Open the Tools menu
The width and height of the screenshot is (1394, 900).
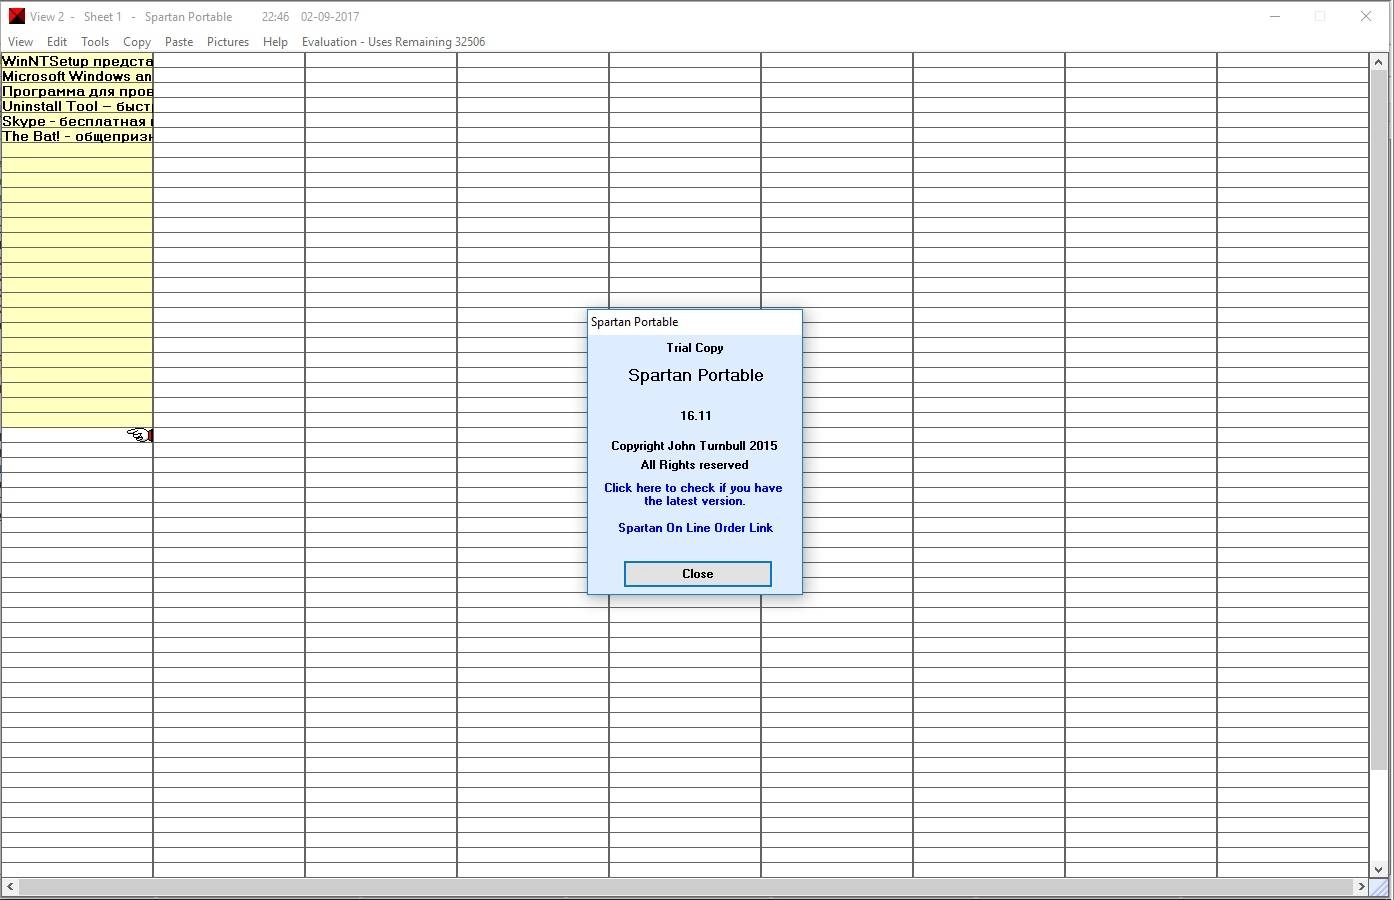click(x=95, y=42)
